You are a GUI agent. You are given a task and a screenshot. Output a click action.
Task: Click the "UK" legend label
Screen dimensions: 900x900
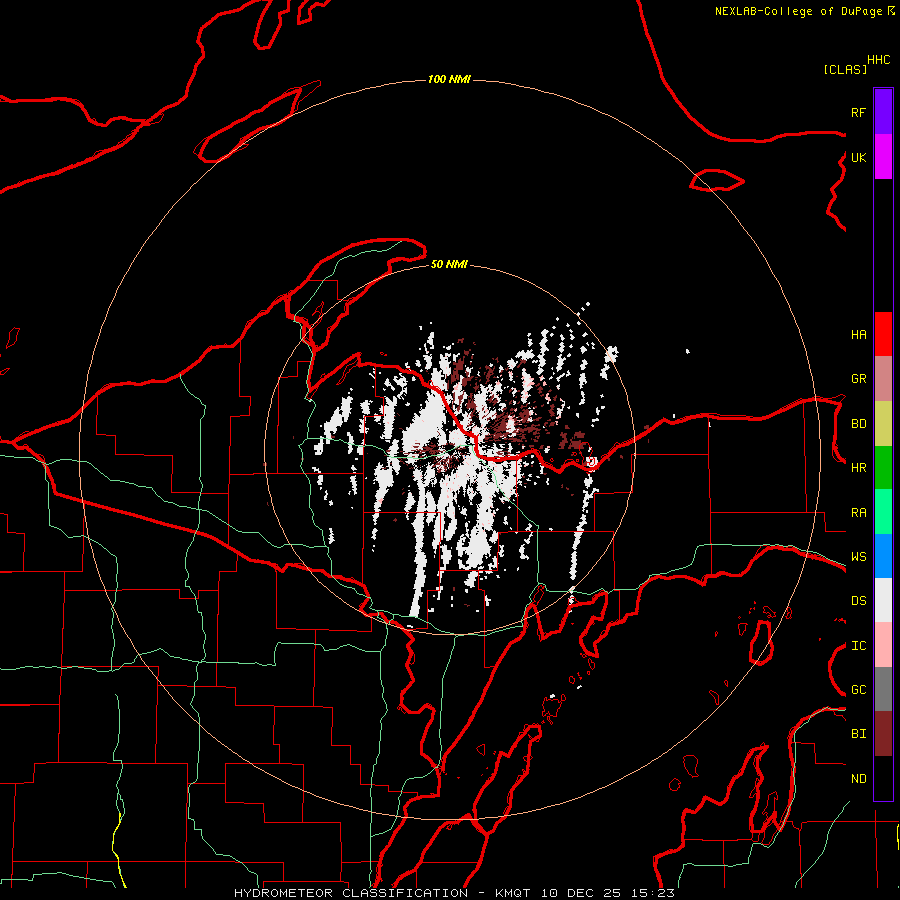859,157
